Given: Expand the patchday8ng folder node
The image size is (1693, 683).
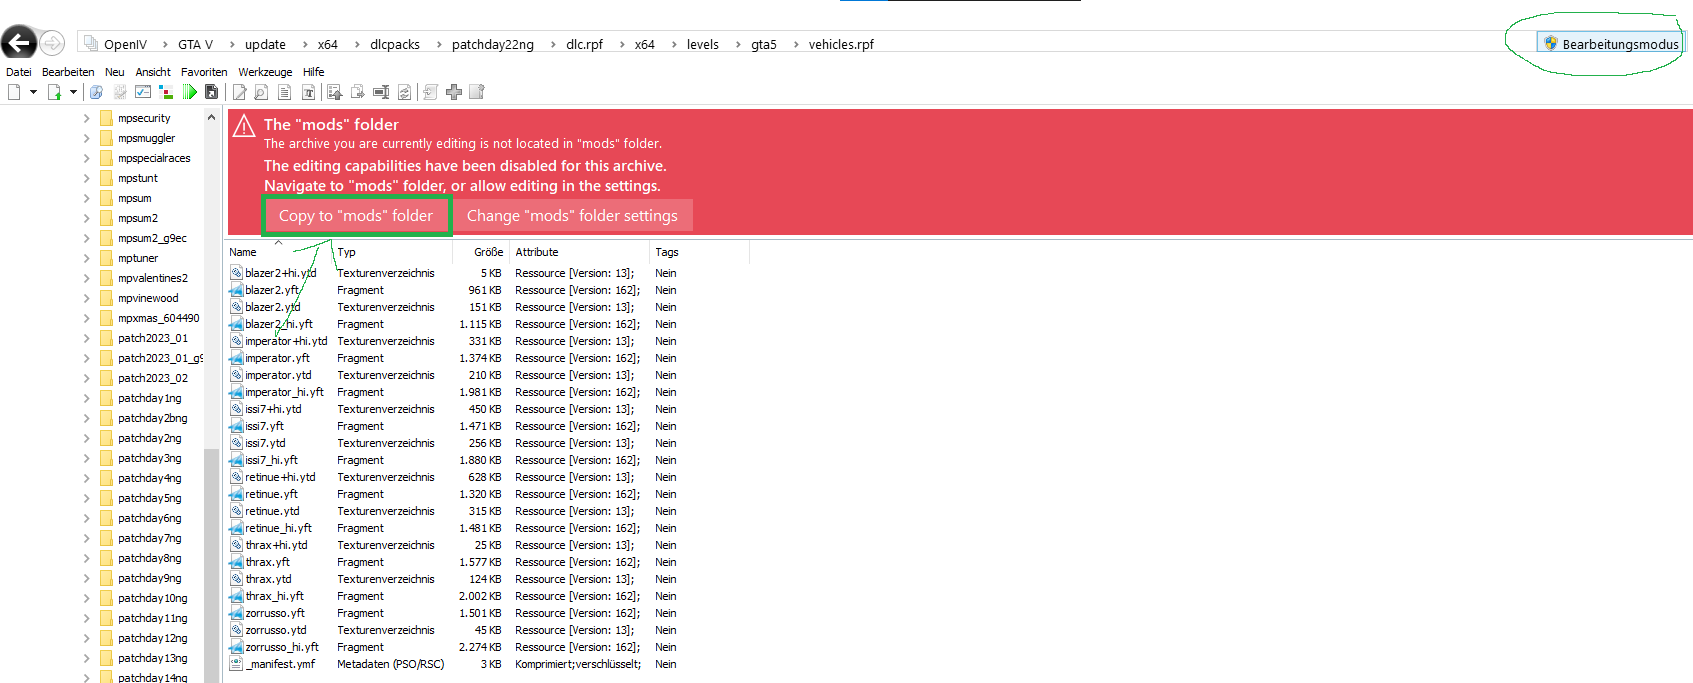Looking at the screenshot, I should click(x=86, y=558).
